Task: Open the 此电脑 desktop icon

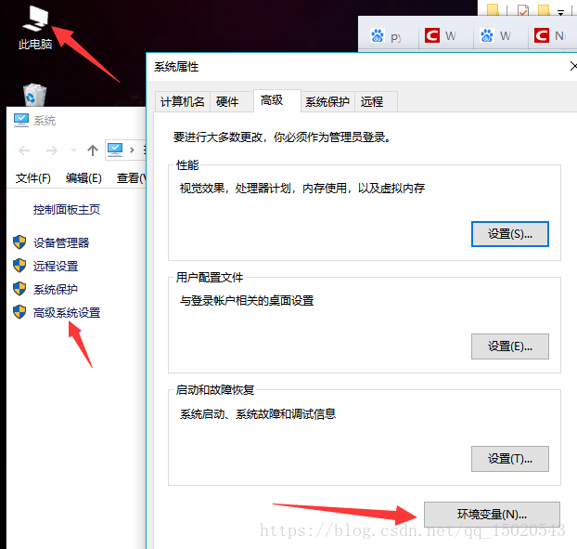Action: [x=35, y=27]
